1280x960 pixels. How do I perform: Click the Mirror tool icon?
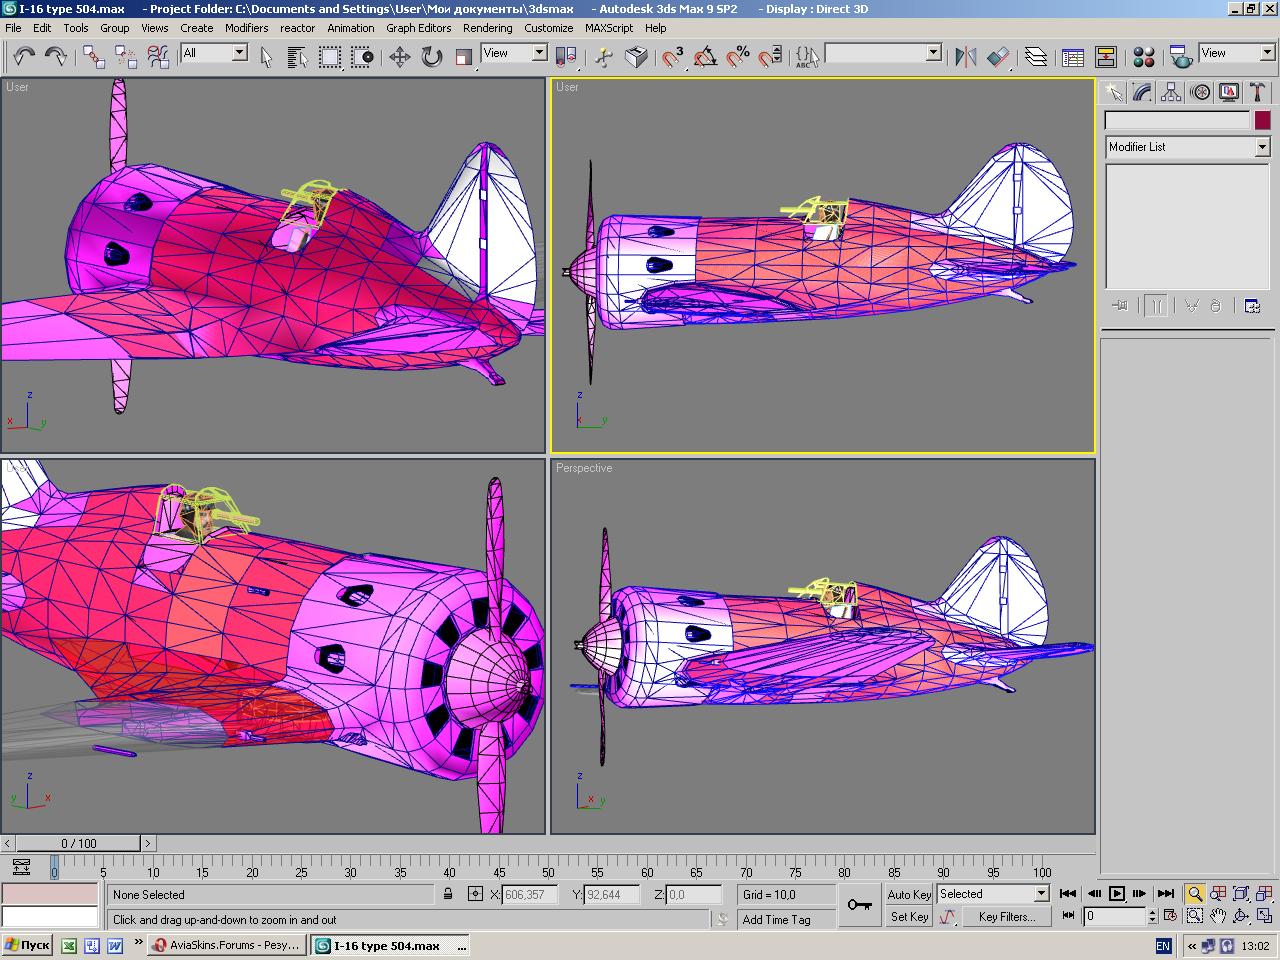pyautogui.click(x=965, y=57)
